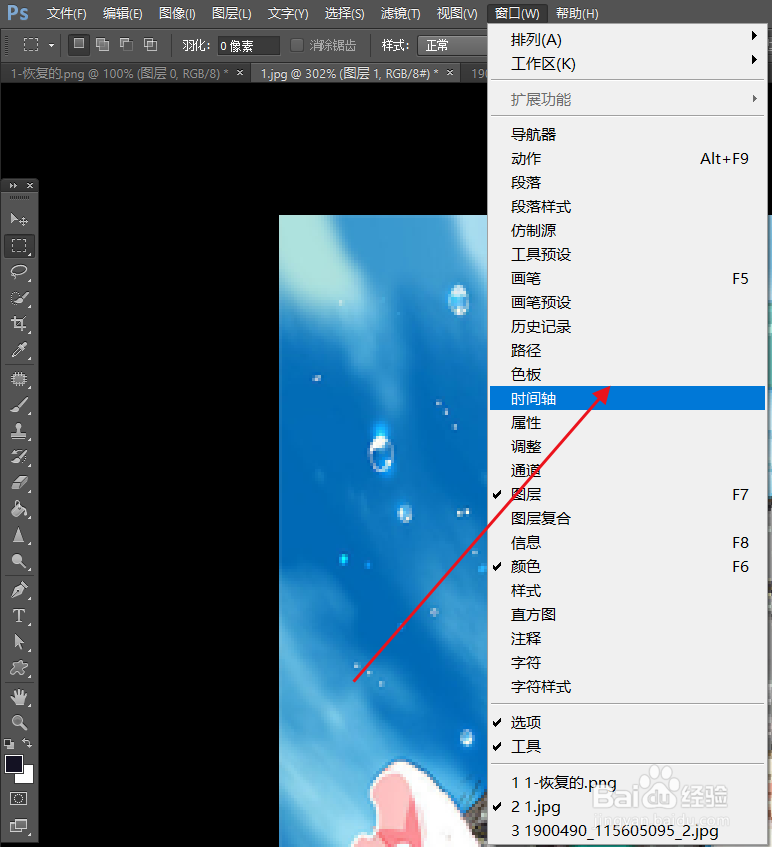772x847 pixels.
Task: Select the Hand tool
Action: coord(19,697)
